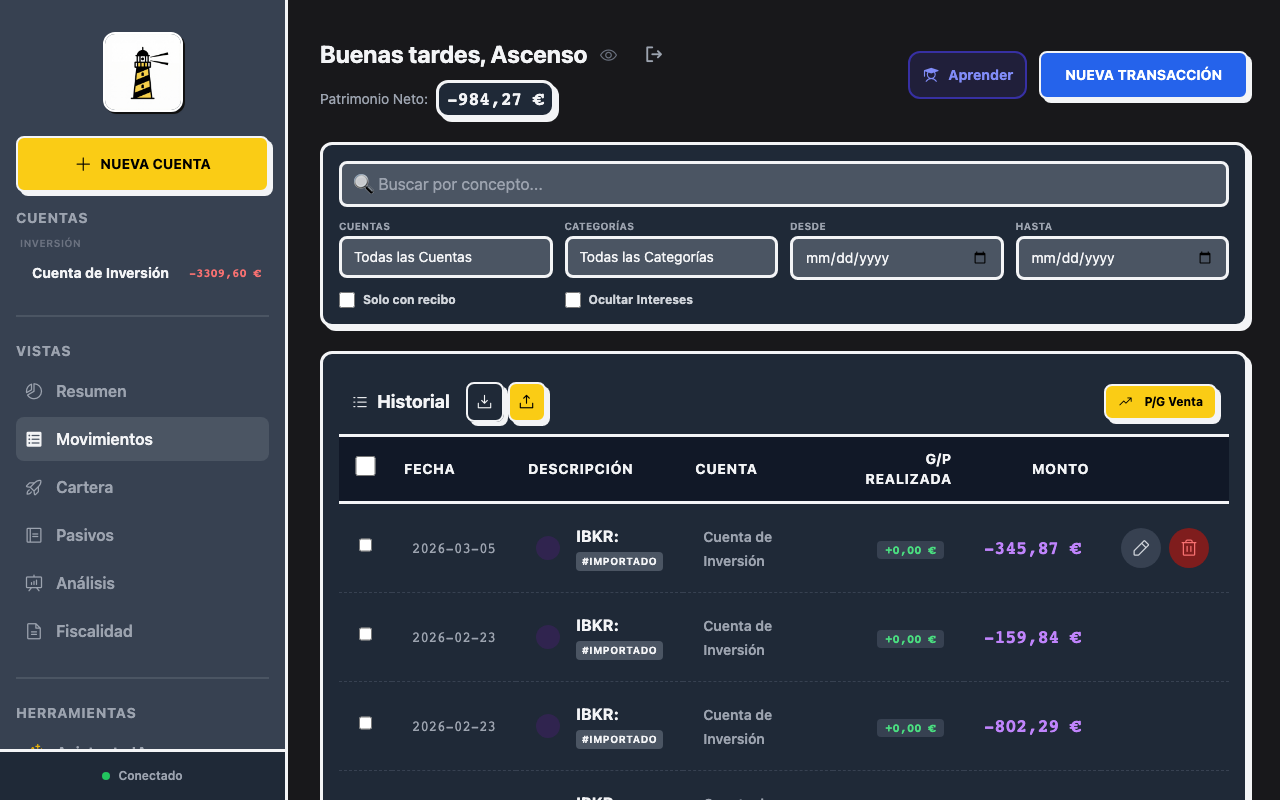
Task: Expand the Todas las Categorías dropdown
Action: (x=671, y=257)
